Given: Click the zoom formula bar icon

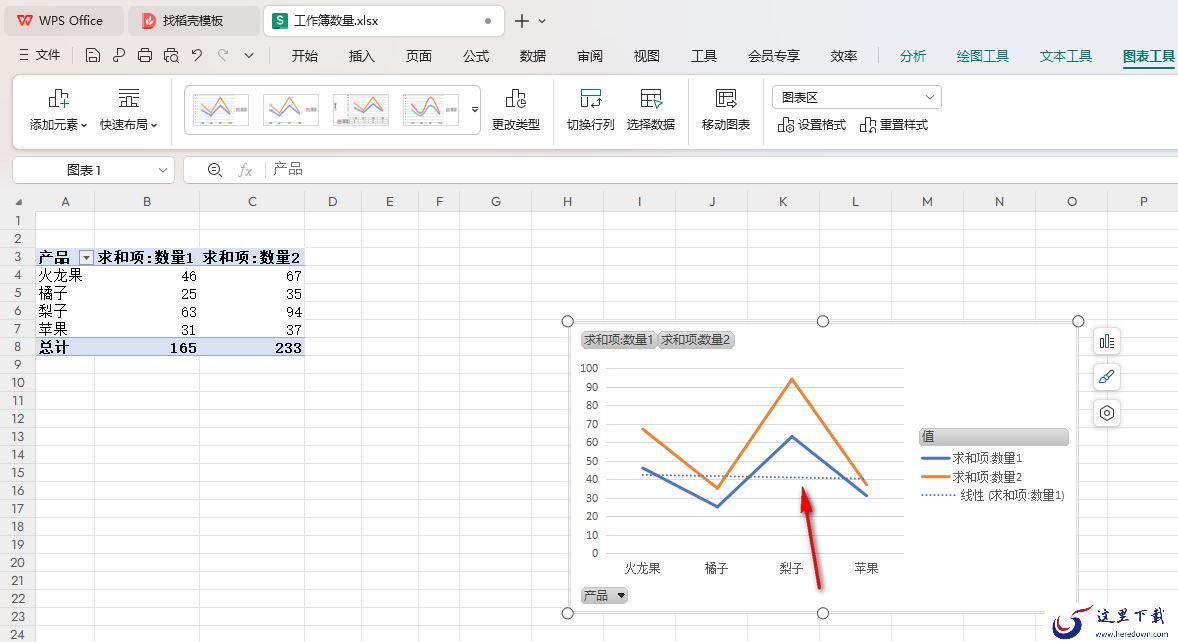Looking at the screenshot, I should coord(215,170).
